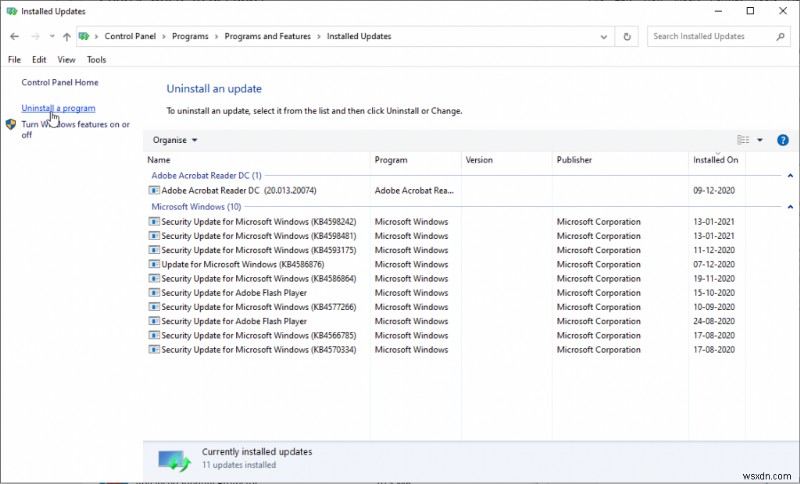Select Adobe Flash Player update dated 15-10-2020

[234, 293]
